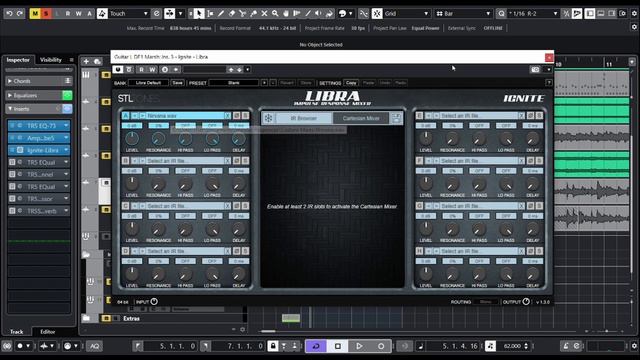Click the transport Record button

(x=381, y=346)
